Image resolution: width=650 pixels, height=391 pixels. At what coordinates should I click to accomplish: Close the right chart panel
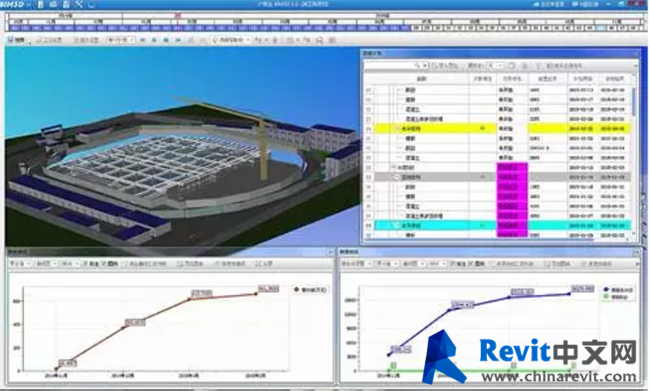coord(636,252)
